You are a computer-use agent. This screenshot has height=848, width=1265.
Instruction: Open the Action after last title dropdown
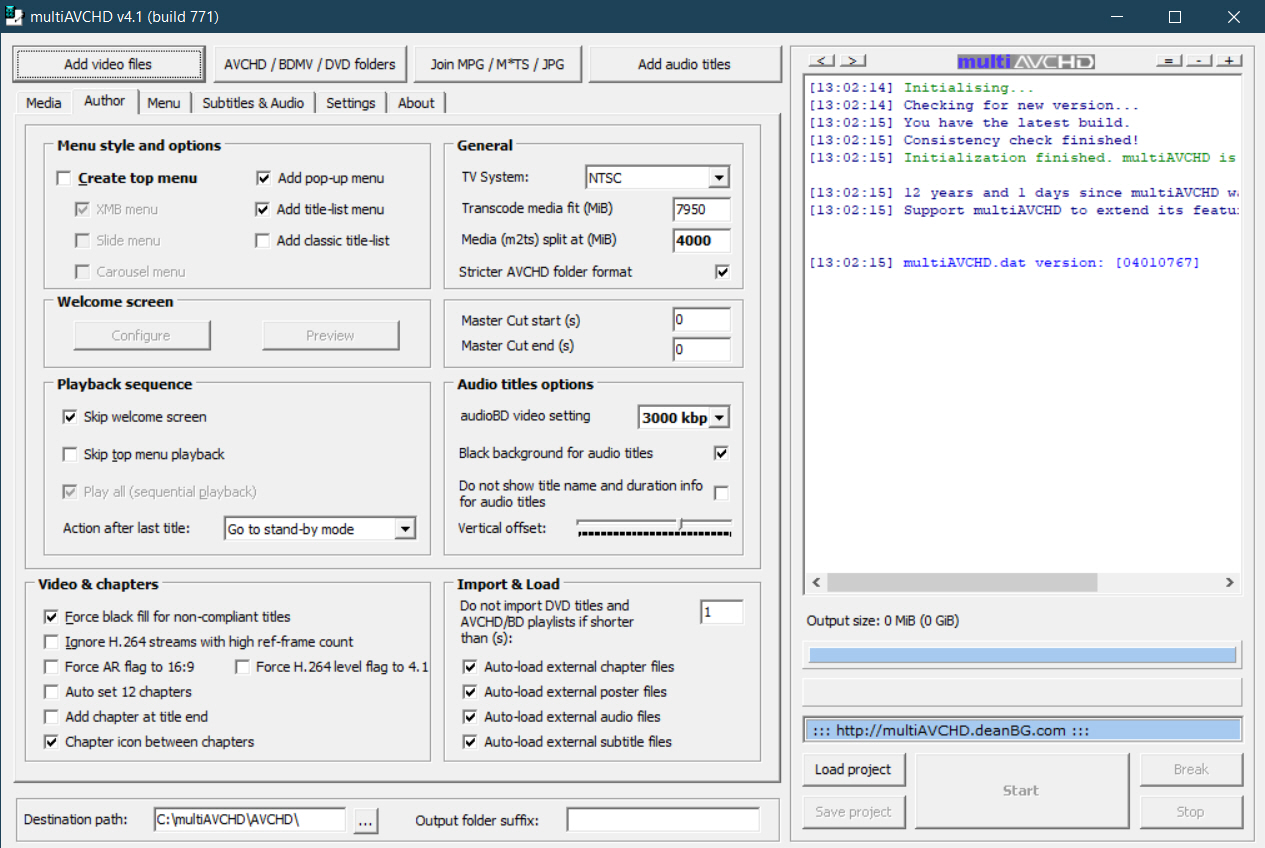click(x=404, y=529)
